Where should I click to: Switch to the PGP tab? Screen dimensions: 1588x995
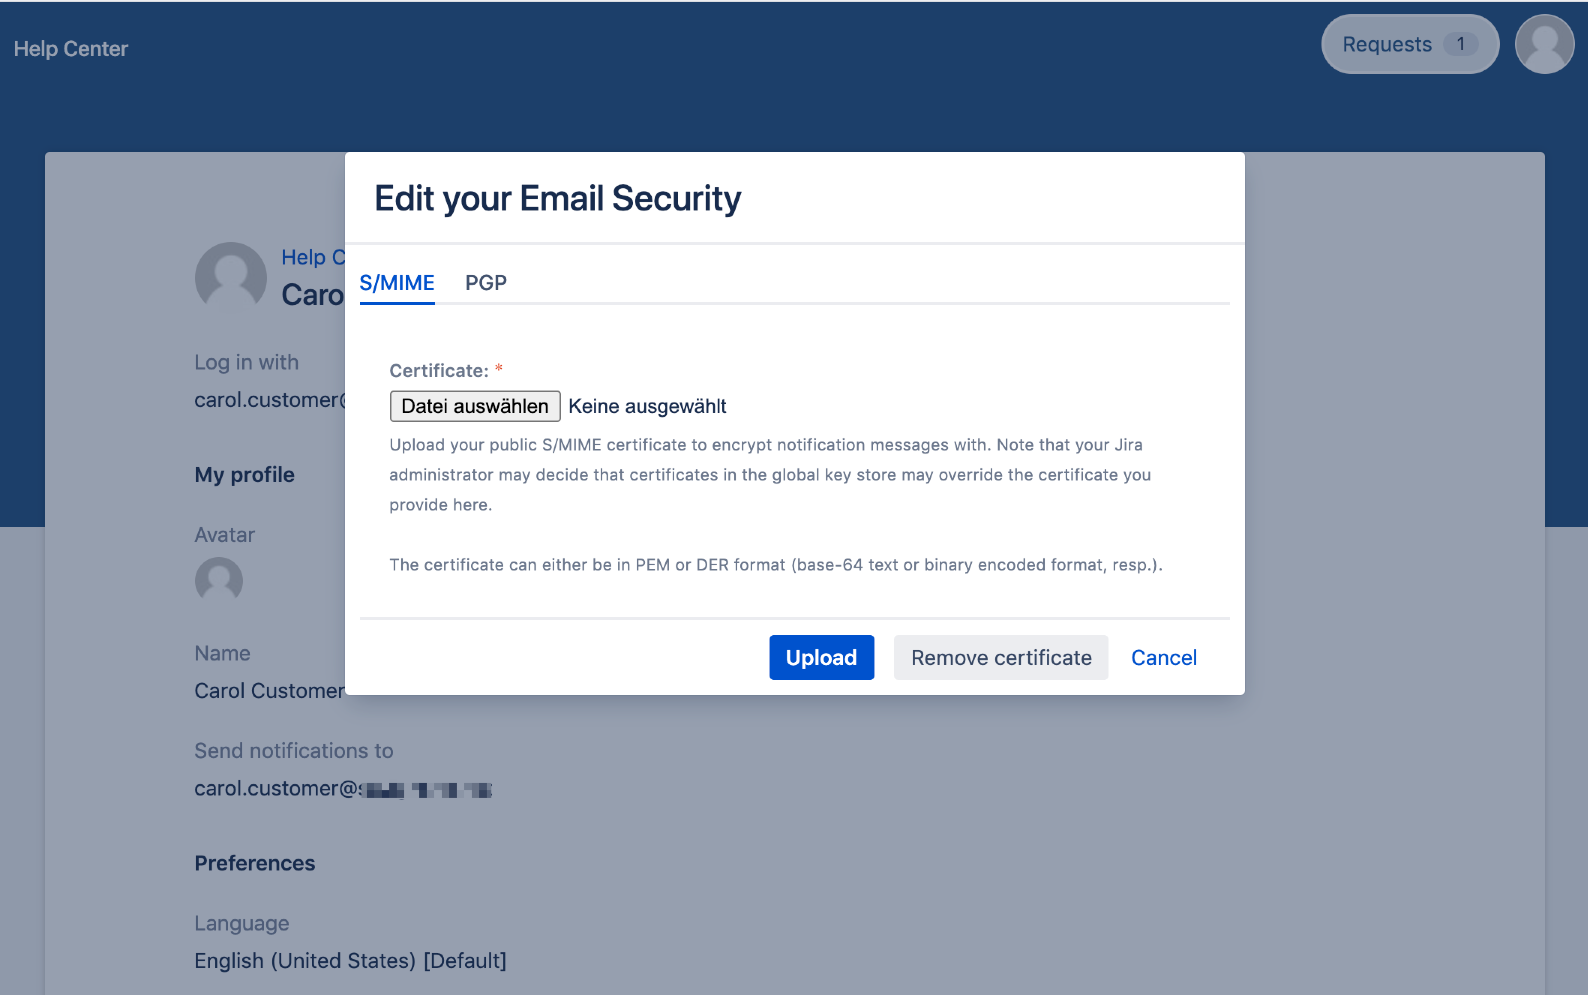coord(486,283)
